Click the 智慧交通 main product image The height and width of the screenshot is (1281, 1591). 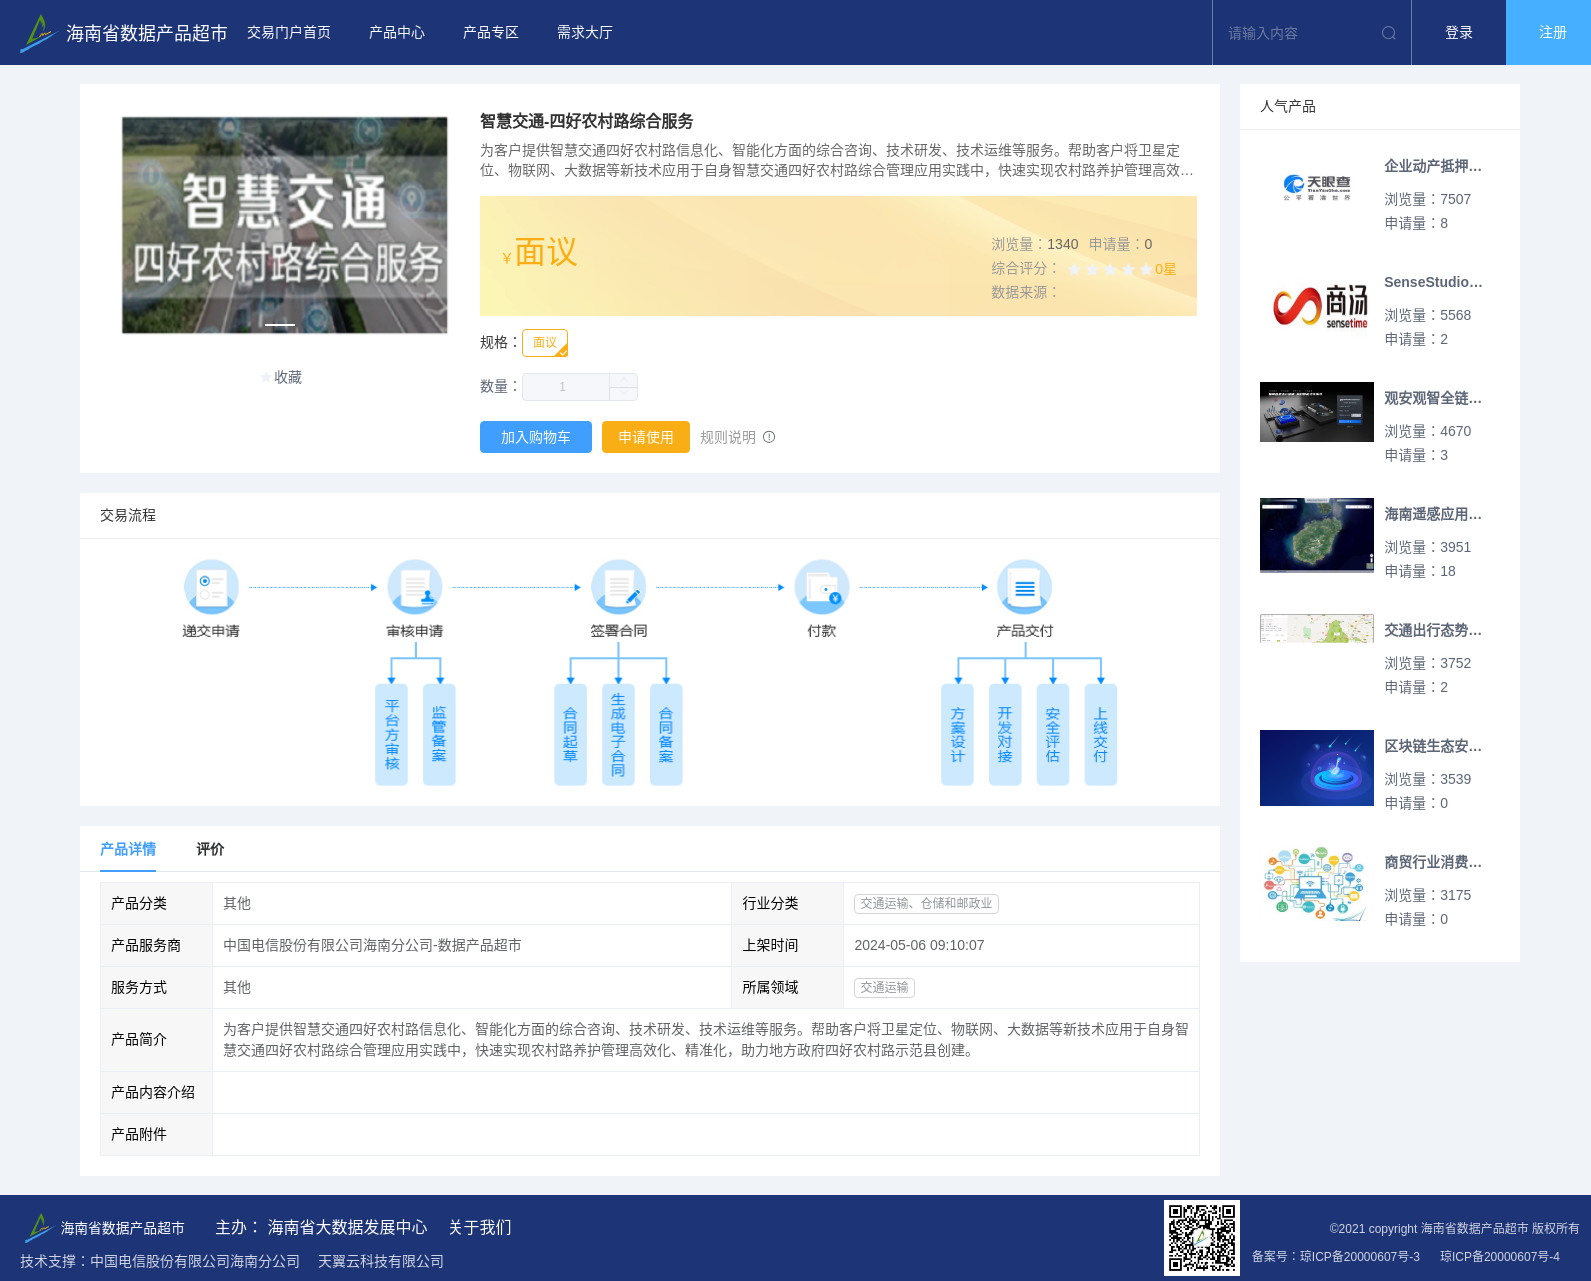pyautogui.click(x=285, y=225)
